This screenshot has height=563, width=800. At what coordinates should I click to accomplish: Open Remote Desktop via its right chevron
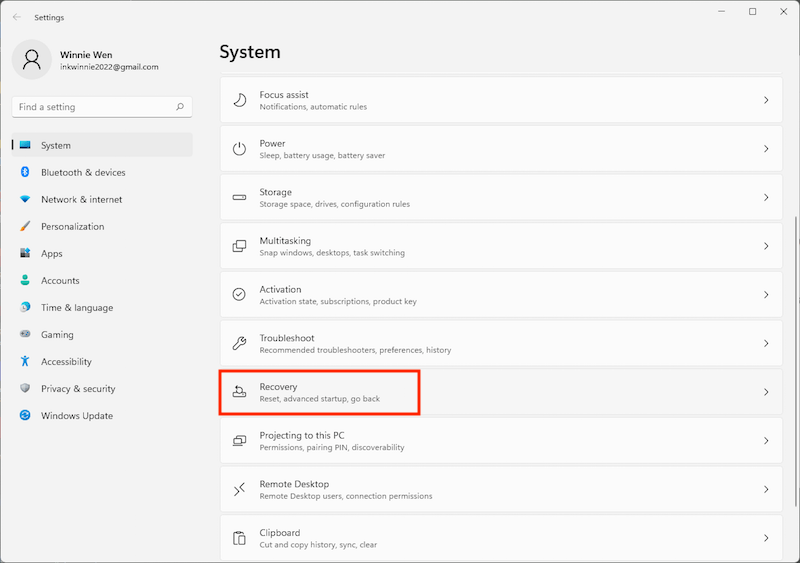click(766, 489)
